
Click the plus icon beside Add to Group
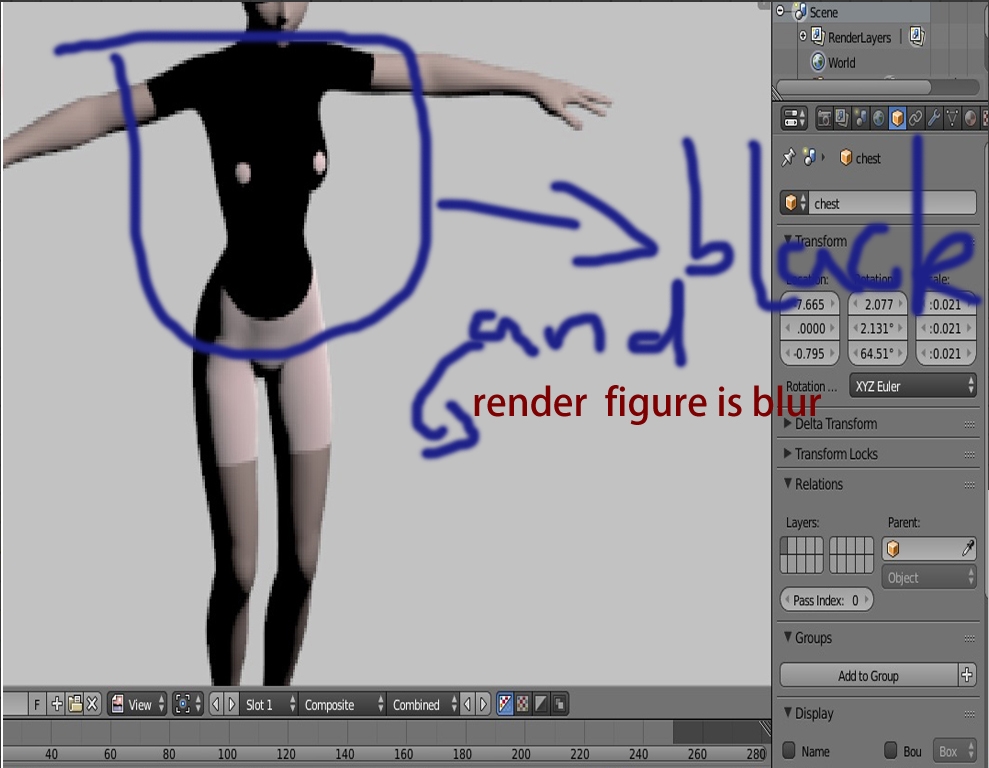[x=966, y=676]
